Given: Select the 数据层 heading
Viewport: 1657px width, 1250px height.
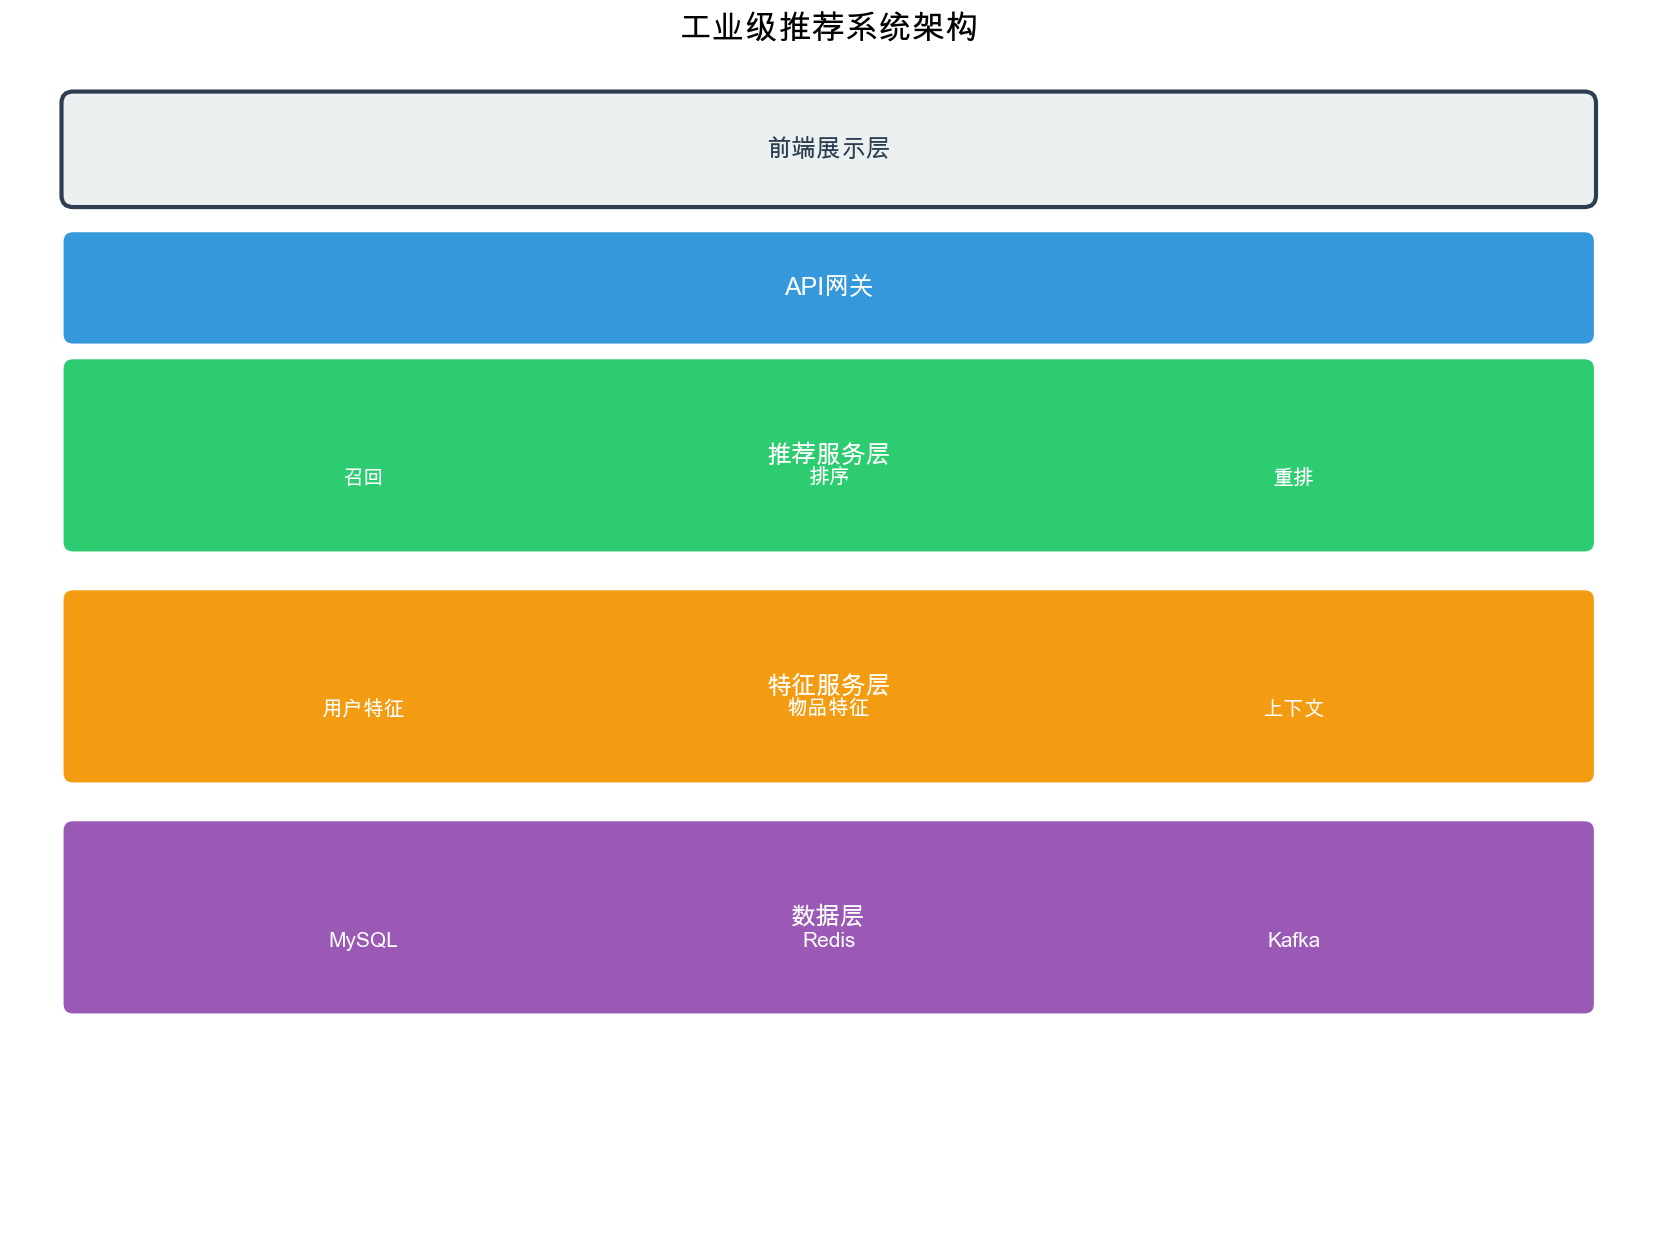Looking at the screenshot, I should pyautogui.click(x=828, y=914).
